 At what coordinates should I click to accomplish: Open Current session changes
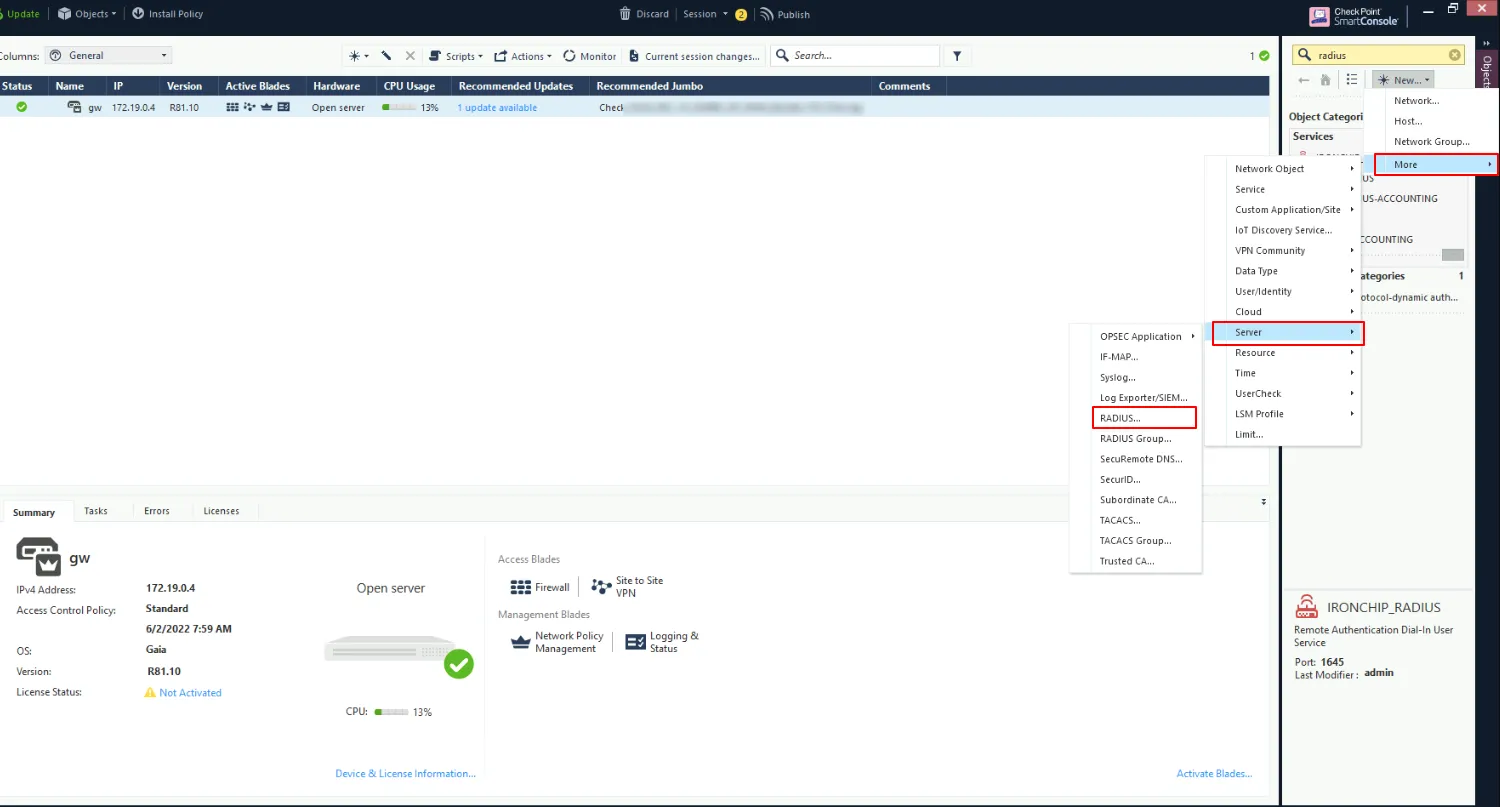click(x=694, y=56)
